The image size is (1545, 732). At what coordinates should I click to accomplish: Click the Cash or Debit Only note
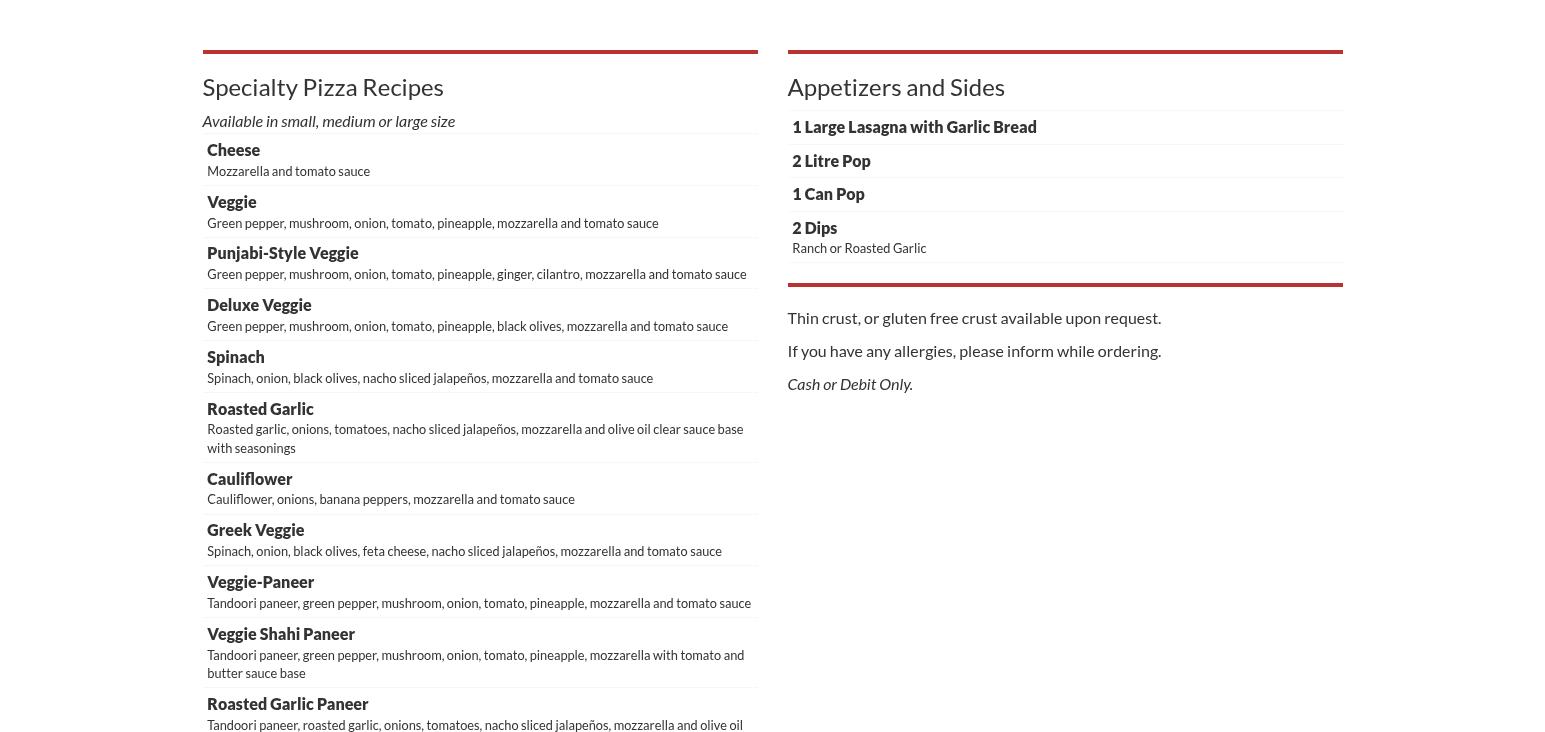coord(849,384)
